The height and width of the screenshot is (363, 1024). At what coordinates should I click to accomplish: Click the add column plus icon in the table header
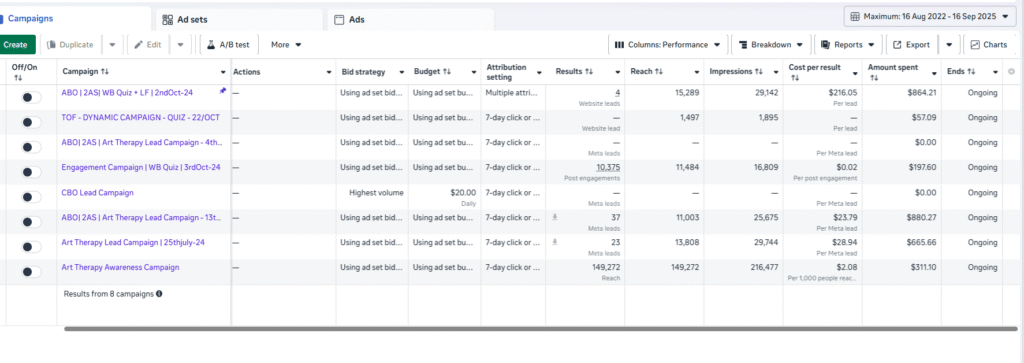point(1012,71)
